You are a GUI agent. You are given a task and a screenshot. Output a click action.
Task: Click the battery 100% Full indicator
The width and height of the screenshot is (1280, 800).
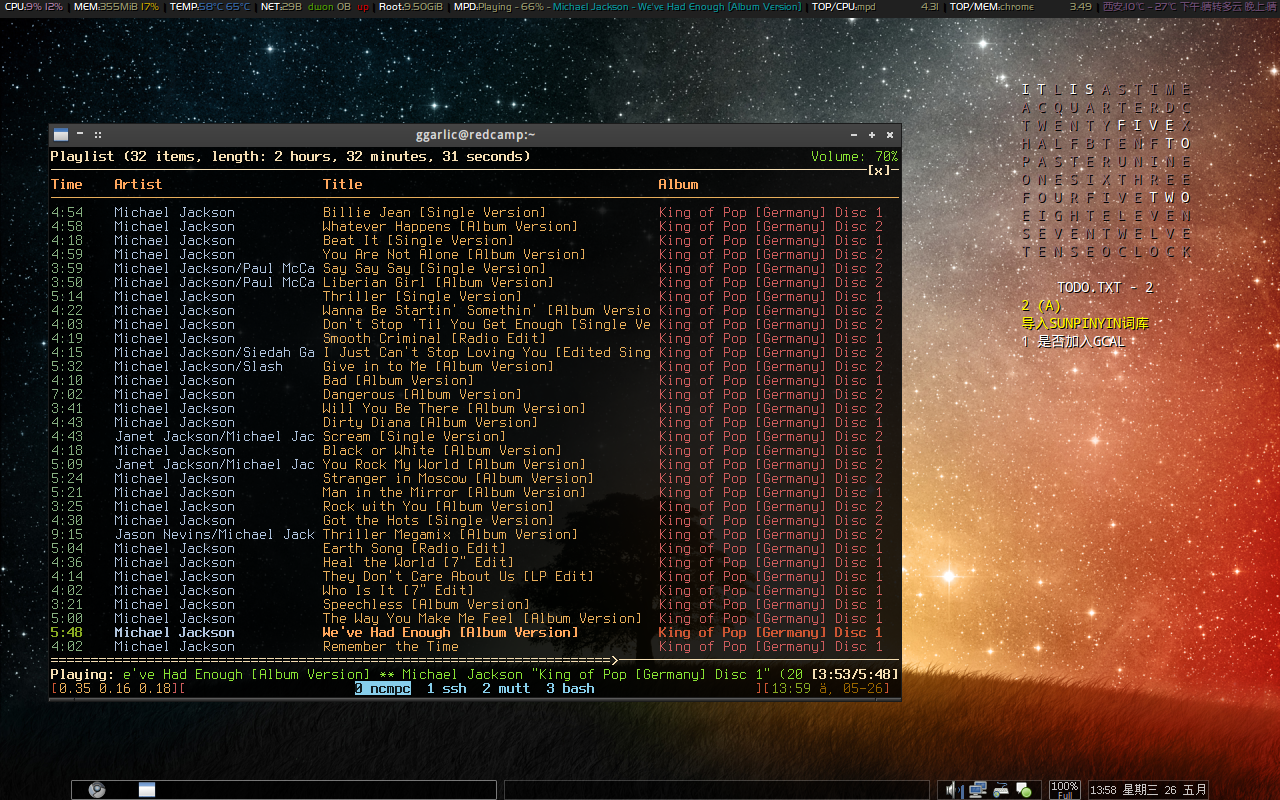[x=1064, y=790]
